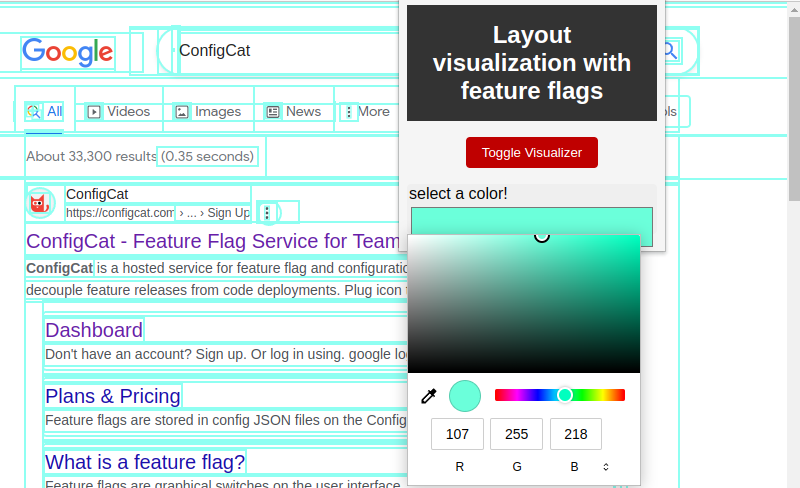Viewport: 800px width, 488px height.
Task: Click the G value field showing 255
Action: point(516,434)
